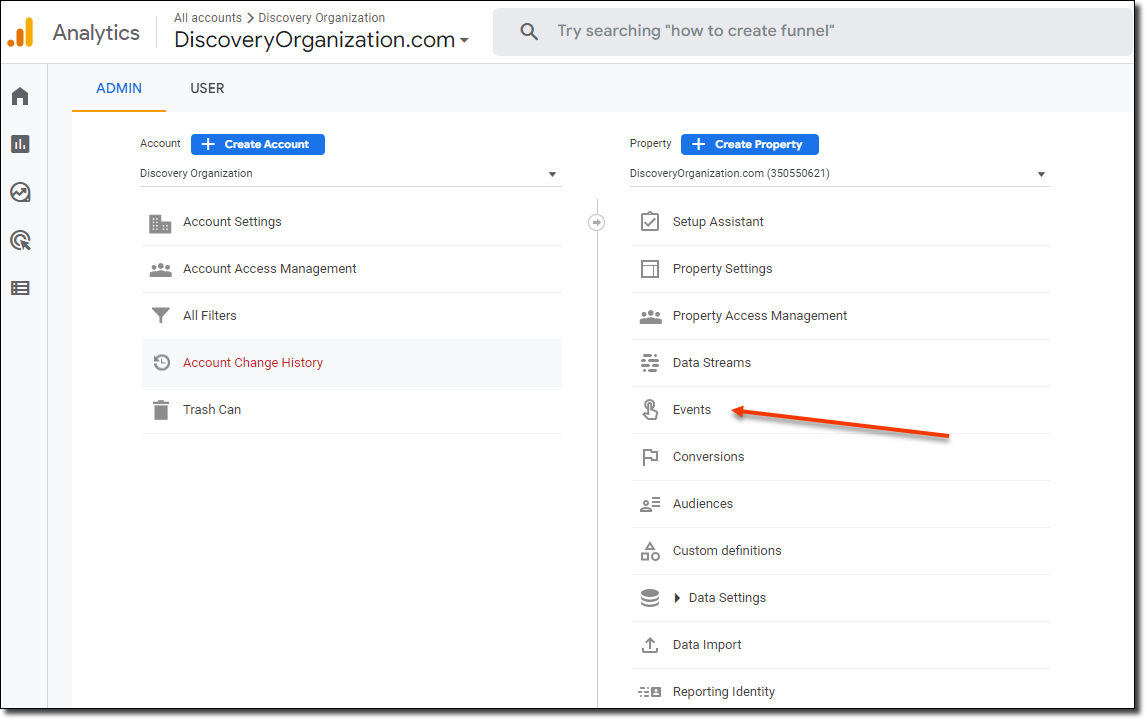The height and width of the screenshot is (719, 1145).
Task: Click the Create Account button
Action: (258, 145)
